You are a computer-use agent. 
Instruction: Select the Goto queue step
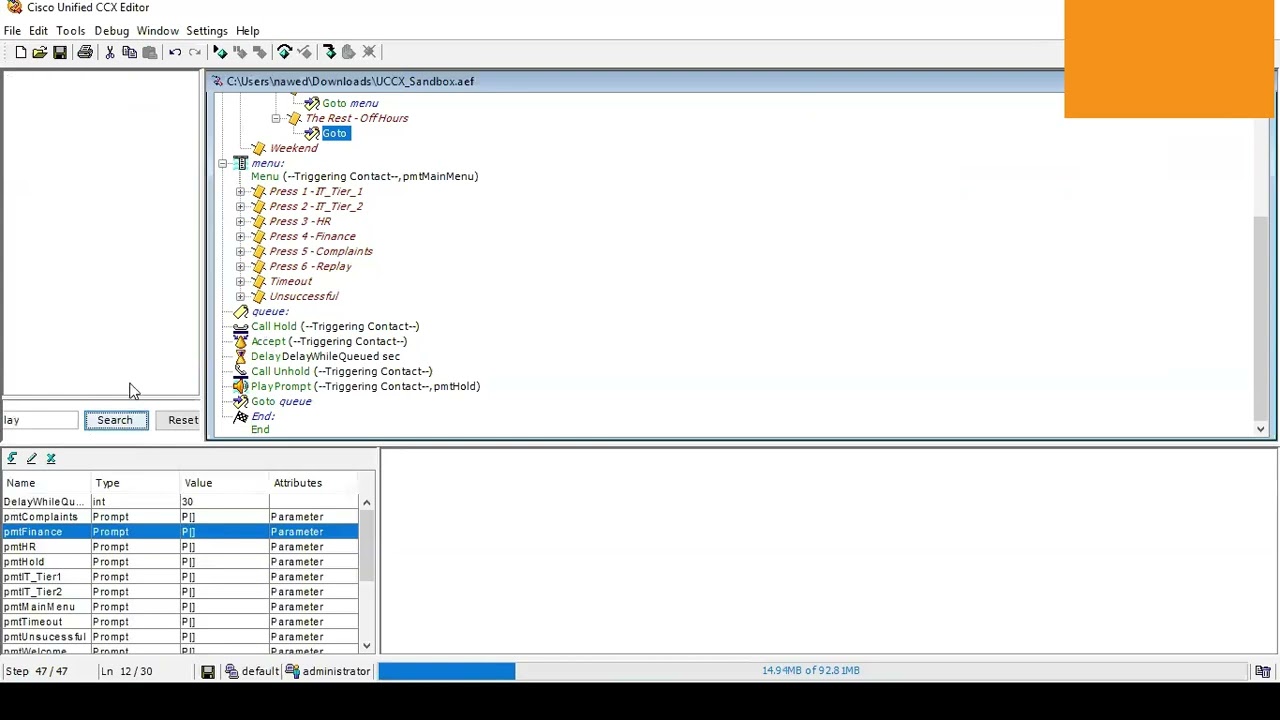click(x=281, y=401)
